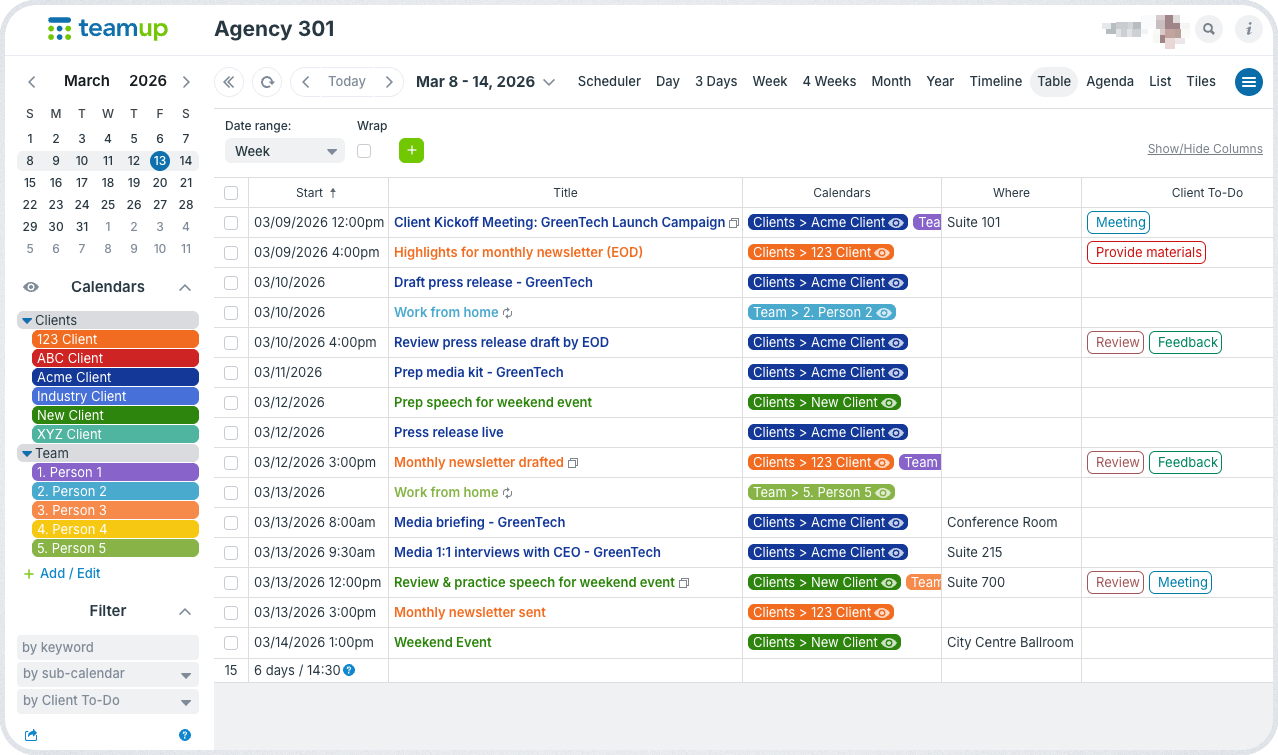The height and width of the screenshot is (755, 1278).
Task: Click the share icon at sidebar bottom
Action: [x=31, y=735]
